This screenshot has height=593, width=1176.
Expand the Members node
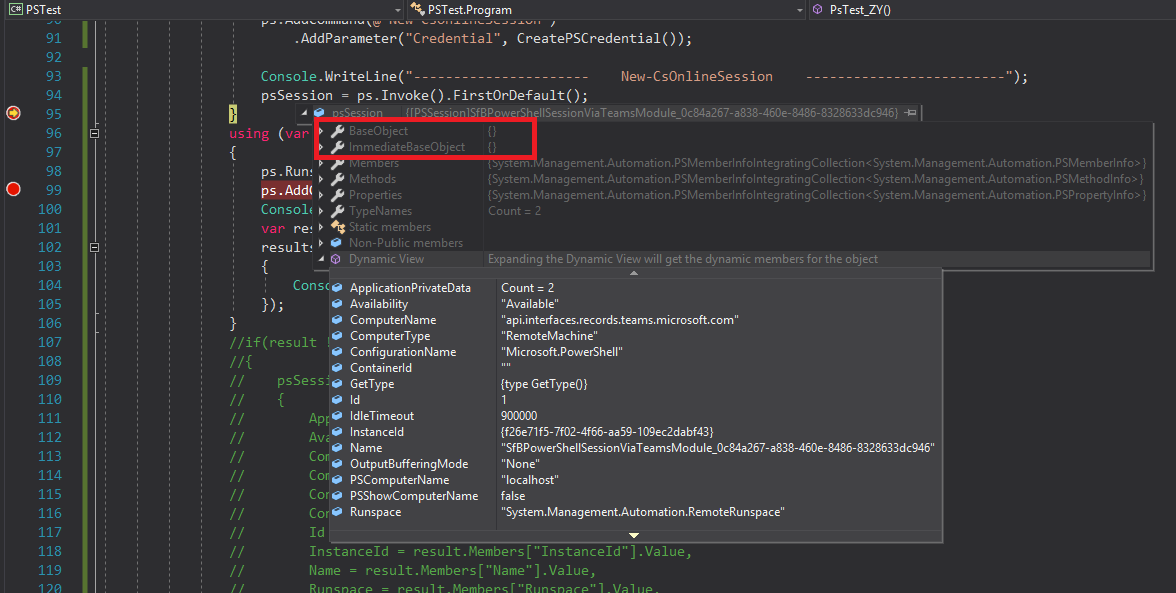point(322,163)
